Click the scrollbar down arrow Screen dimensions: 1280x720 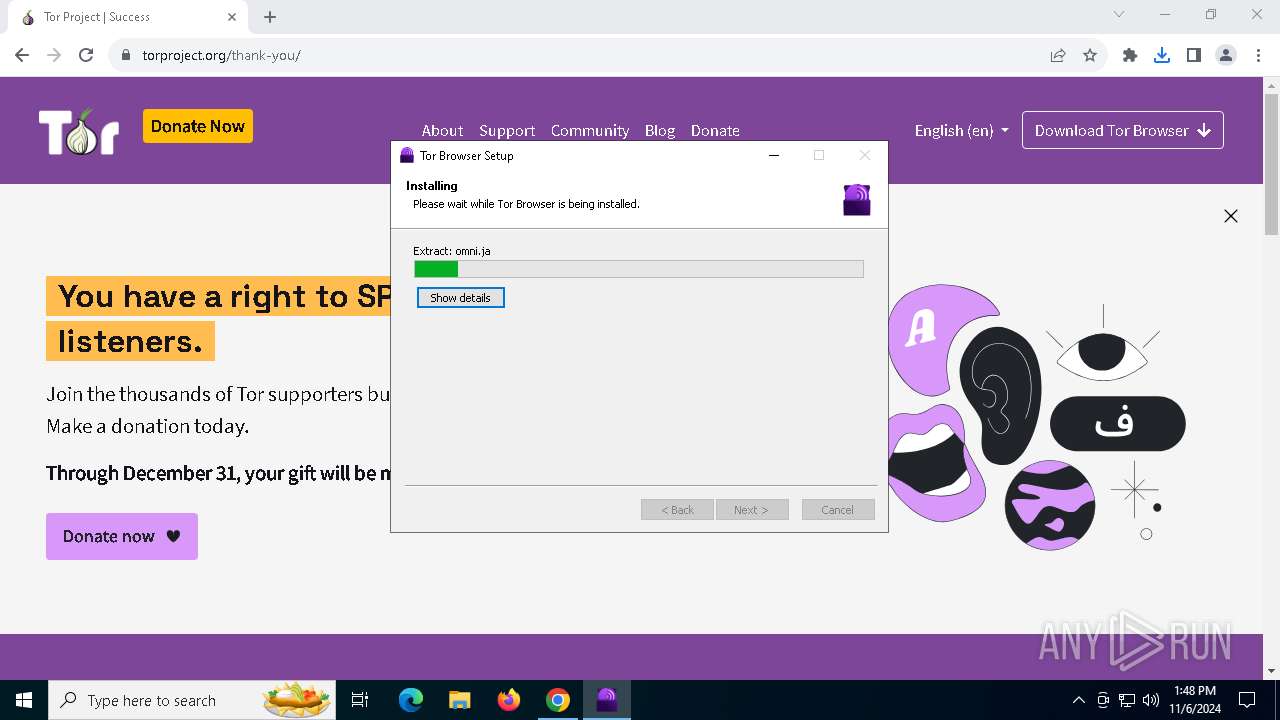point(1271,671)
